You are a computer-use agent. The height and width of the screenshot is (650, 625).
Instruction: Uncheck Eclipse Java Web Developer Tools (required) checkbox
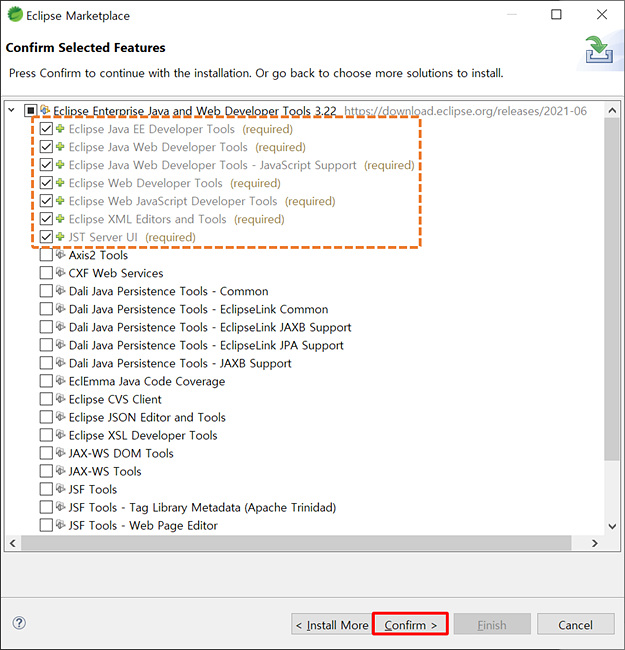pos(46,147)
